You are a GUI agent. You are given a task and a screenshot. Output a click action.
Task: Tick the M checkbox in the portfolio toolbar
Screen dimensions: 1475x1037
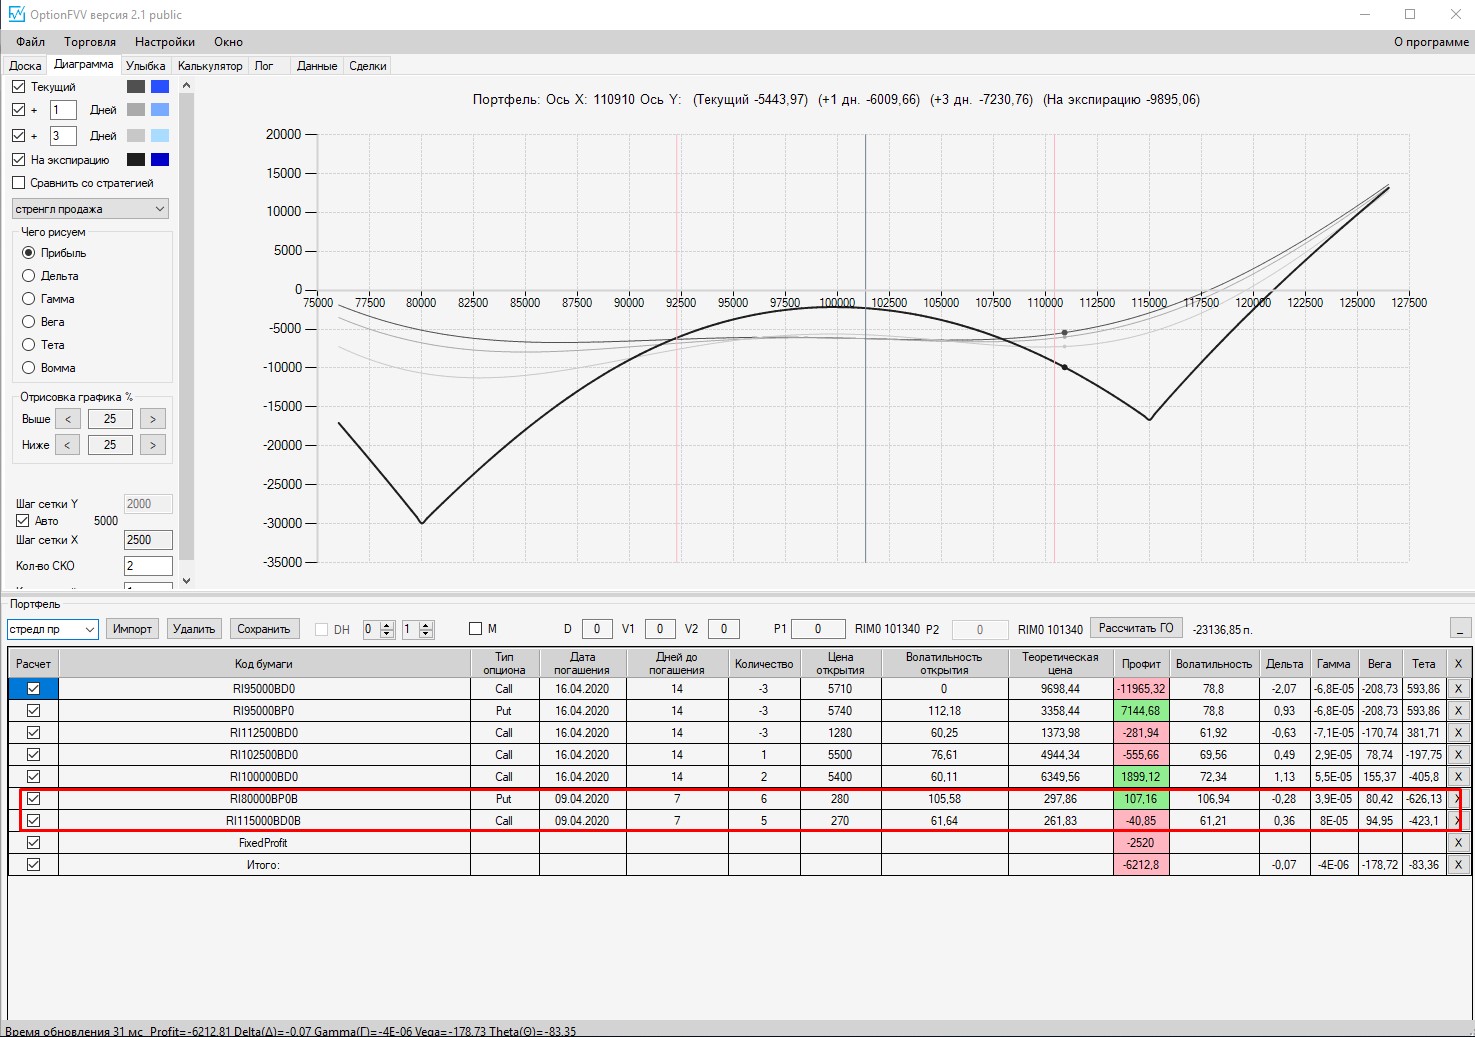pyautogui.click(x=476, y=629)
